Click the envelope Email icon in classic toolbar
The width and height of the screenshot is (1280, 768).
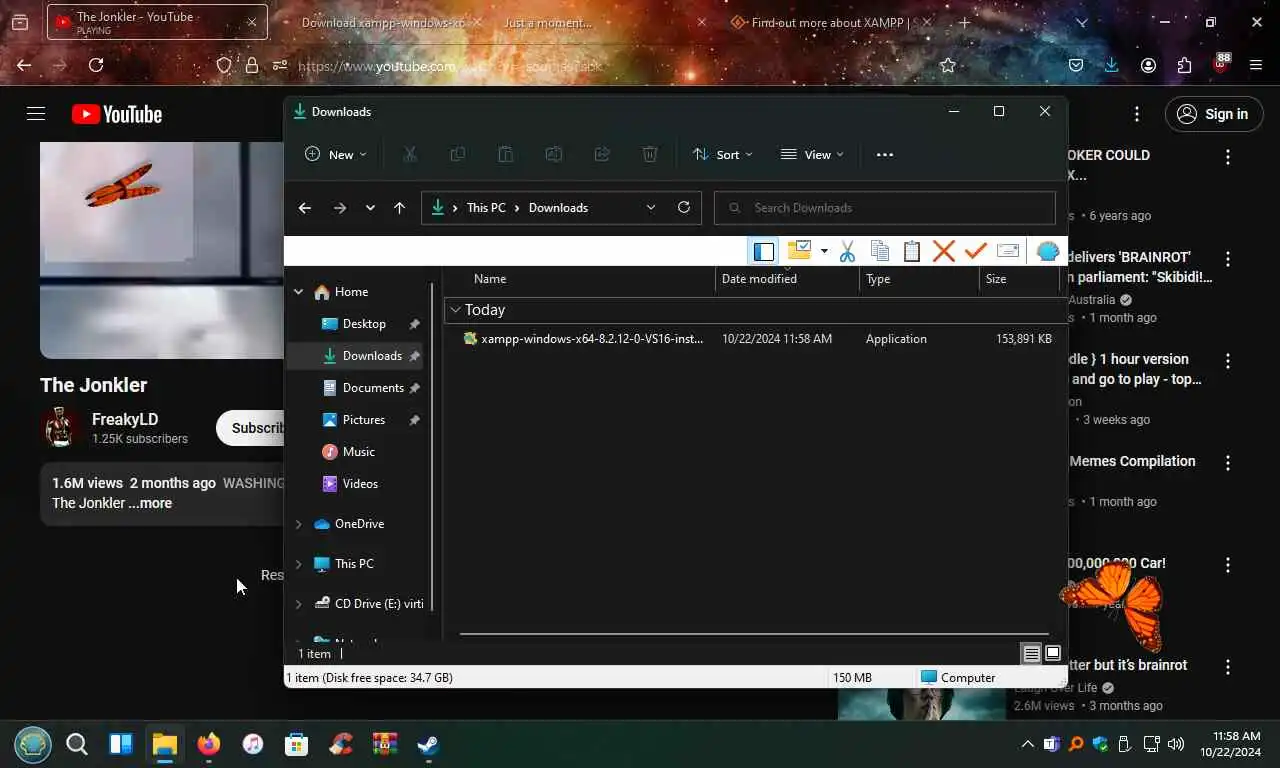(1008, 251)
